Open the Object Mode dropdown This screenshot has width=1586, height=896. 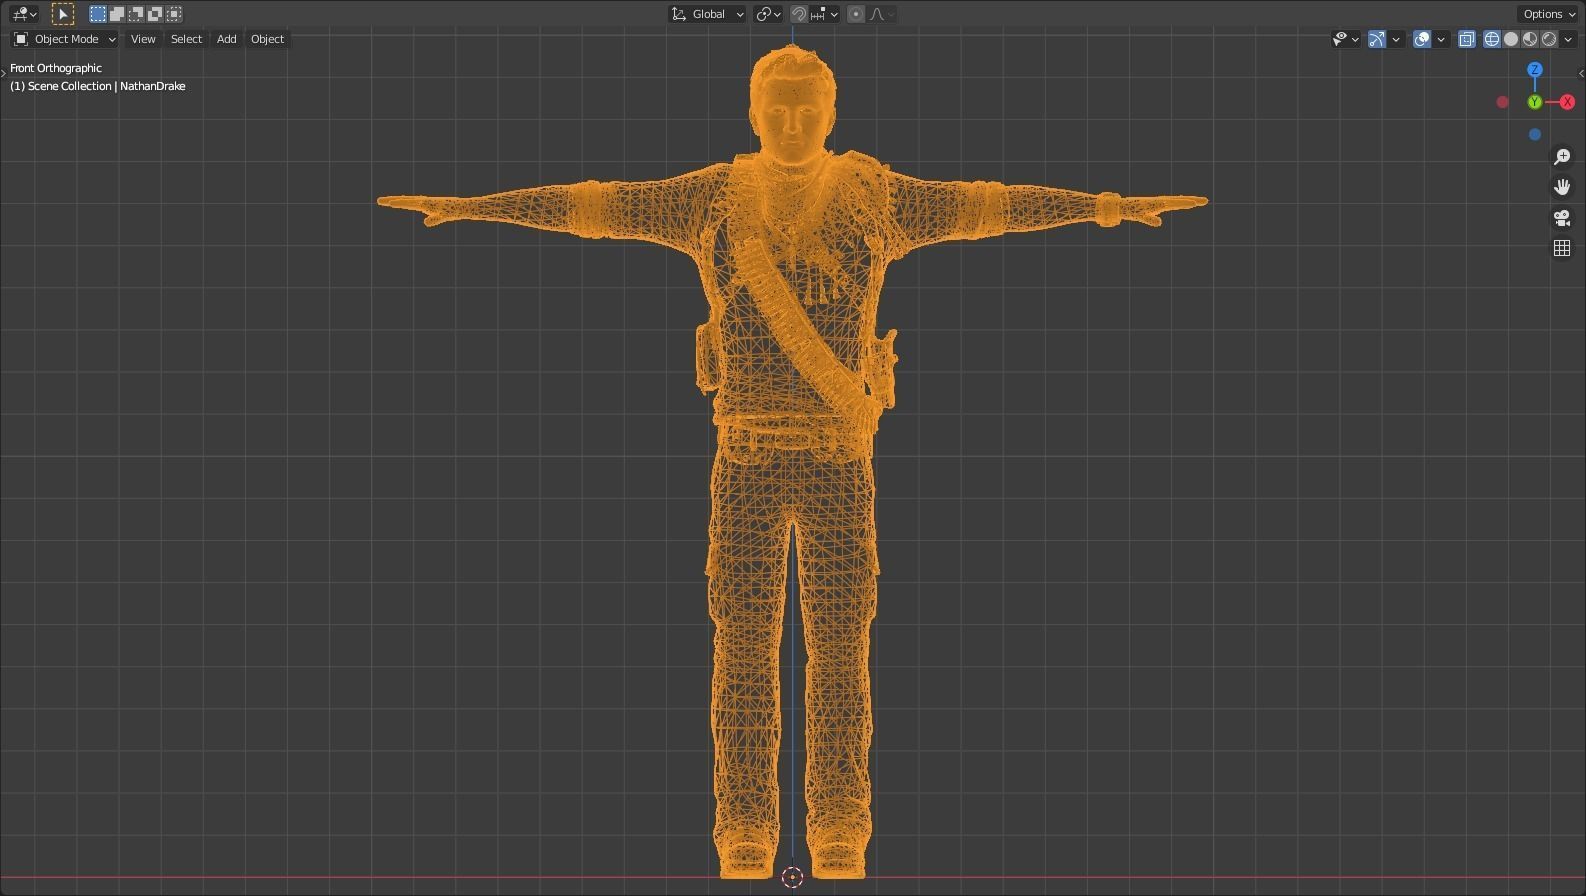click(x=65, y=39)
